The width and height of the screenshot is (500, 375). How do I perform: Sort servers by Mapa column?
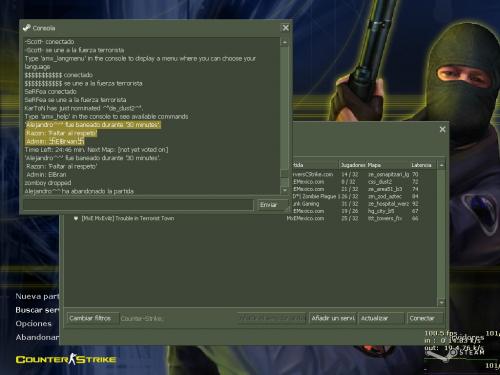click(388, 165)
